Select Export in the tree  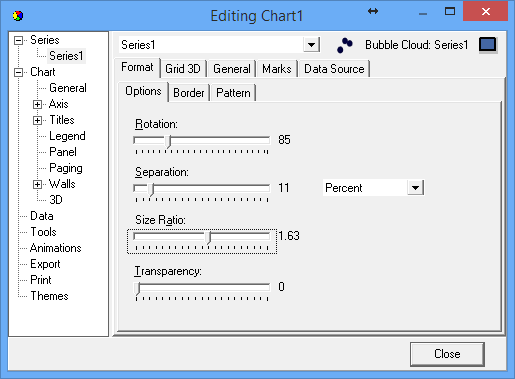[x=45, y=264]
